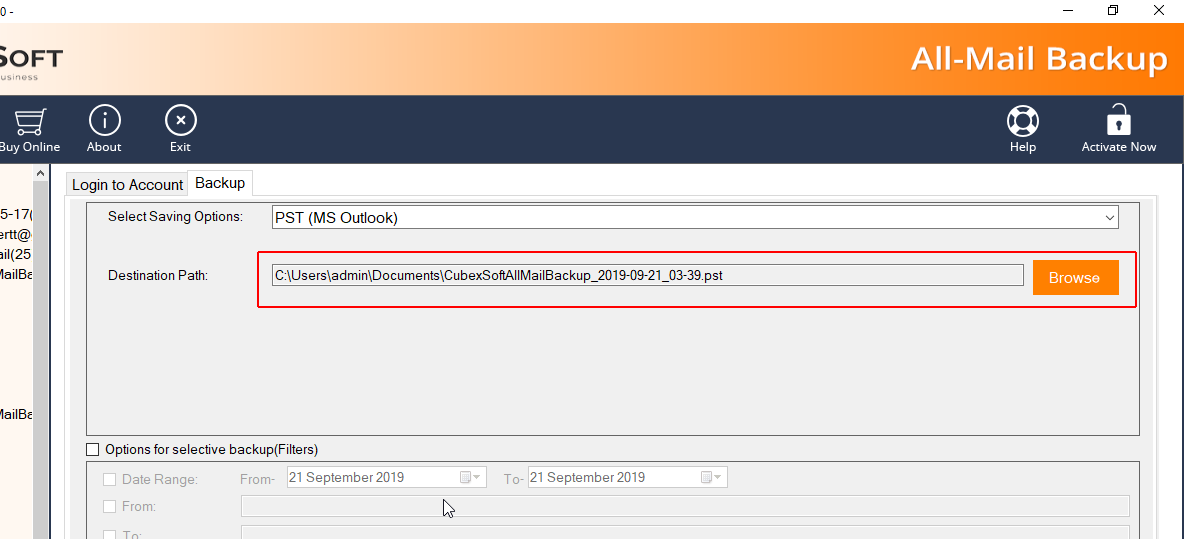Viewport: 1184px width, 539px height.
Task: Click the orange Browse button
Action: point(1075,278)
